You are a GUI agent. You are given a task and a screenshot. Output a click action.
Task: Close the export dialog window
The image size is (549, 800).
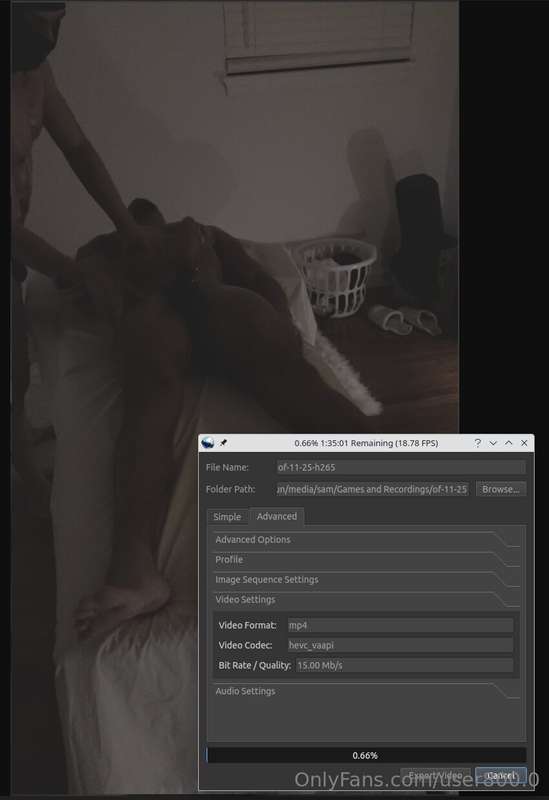pos(524,443)
